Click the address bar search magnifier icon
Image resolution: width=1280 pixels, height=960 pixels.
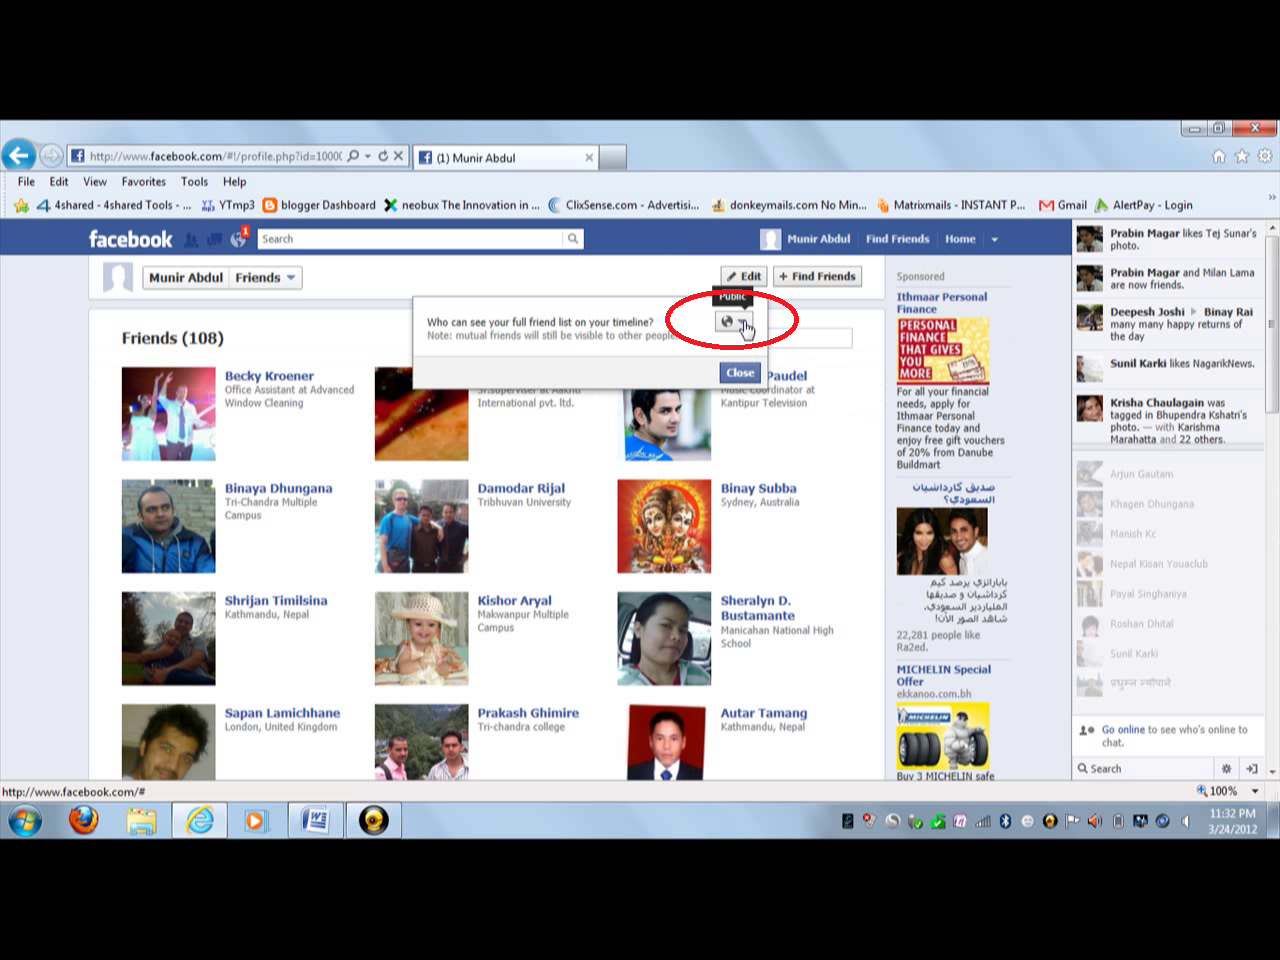(x=353, y=156)
